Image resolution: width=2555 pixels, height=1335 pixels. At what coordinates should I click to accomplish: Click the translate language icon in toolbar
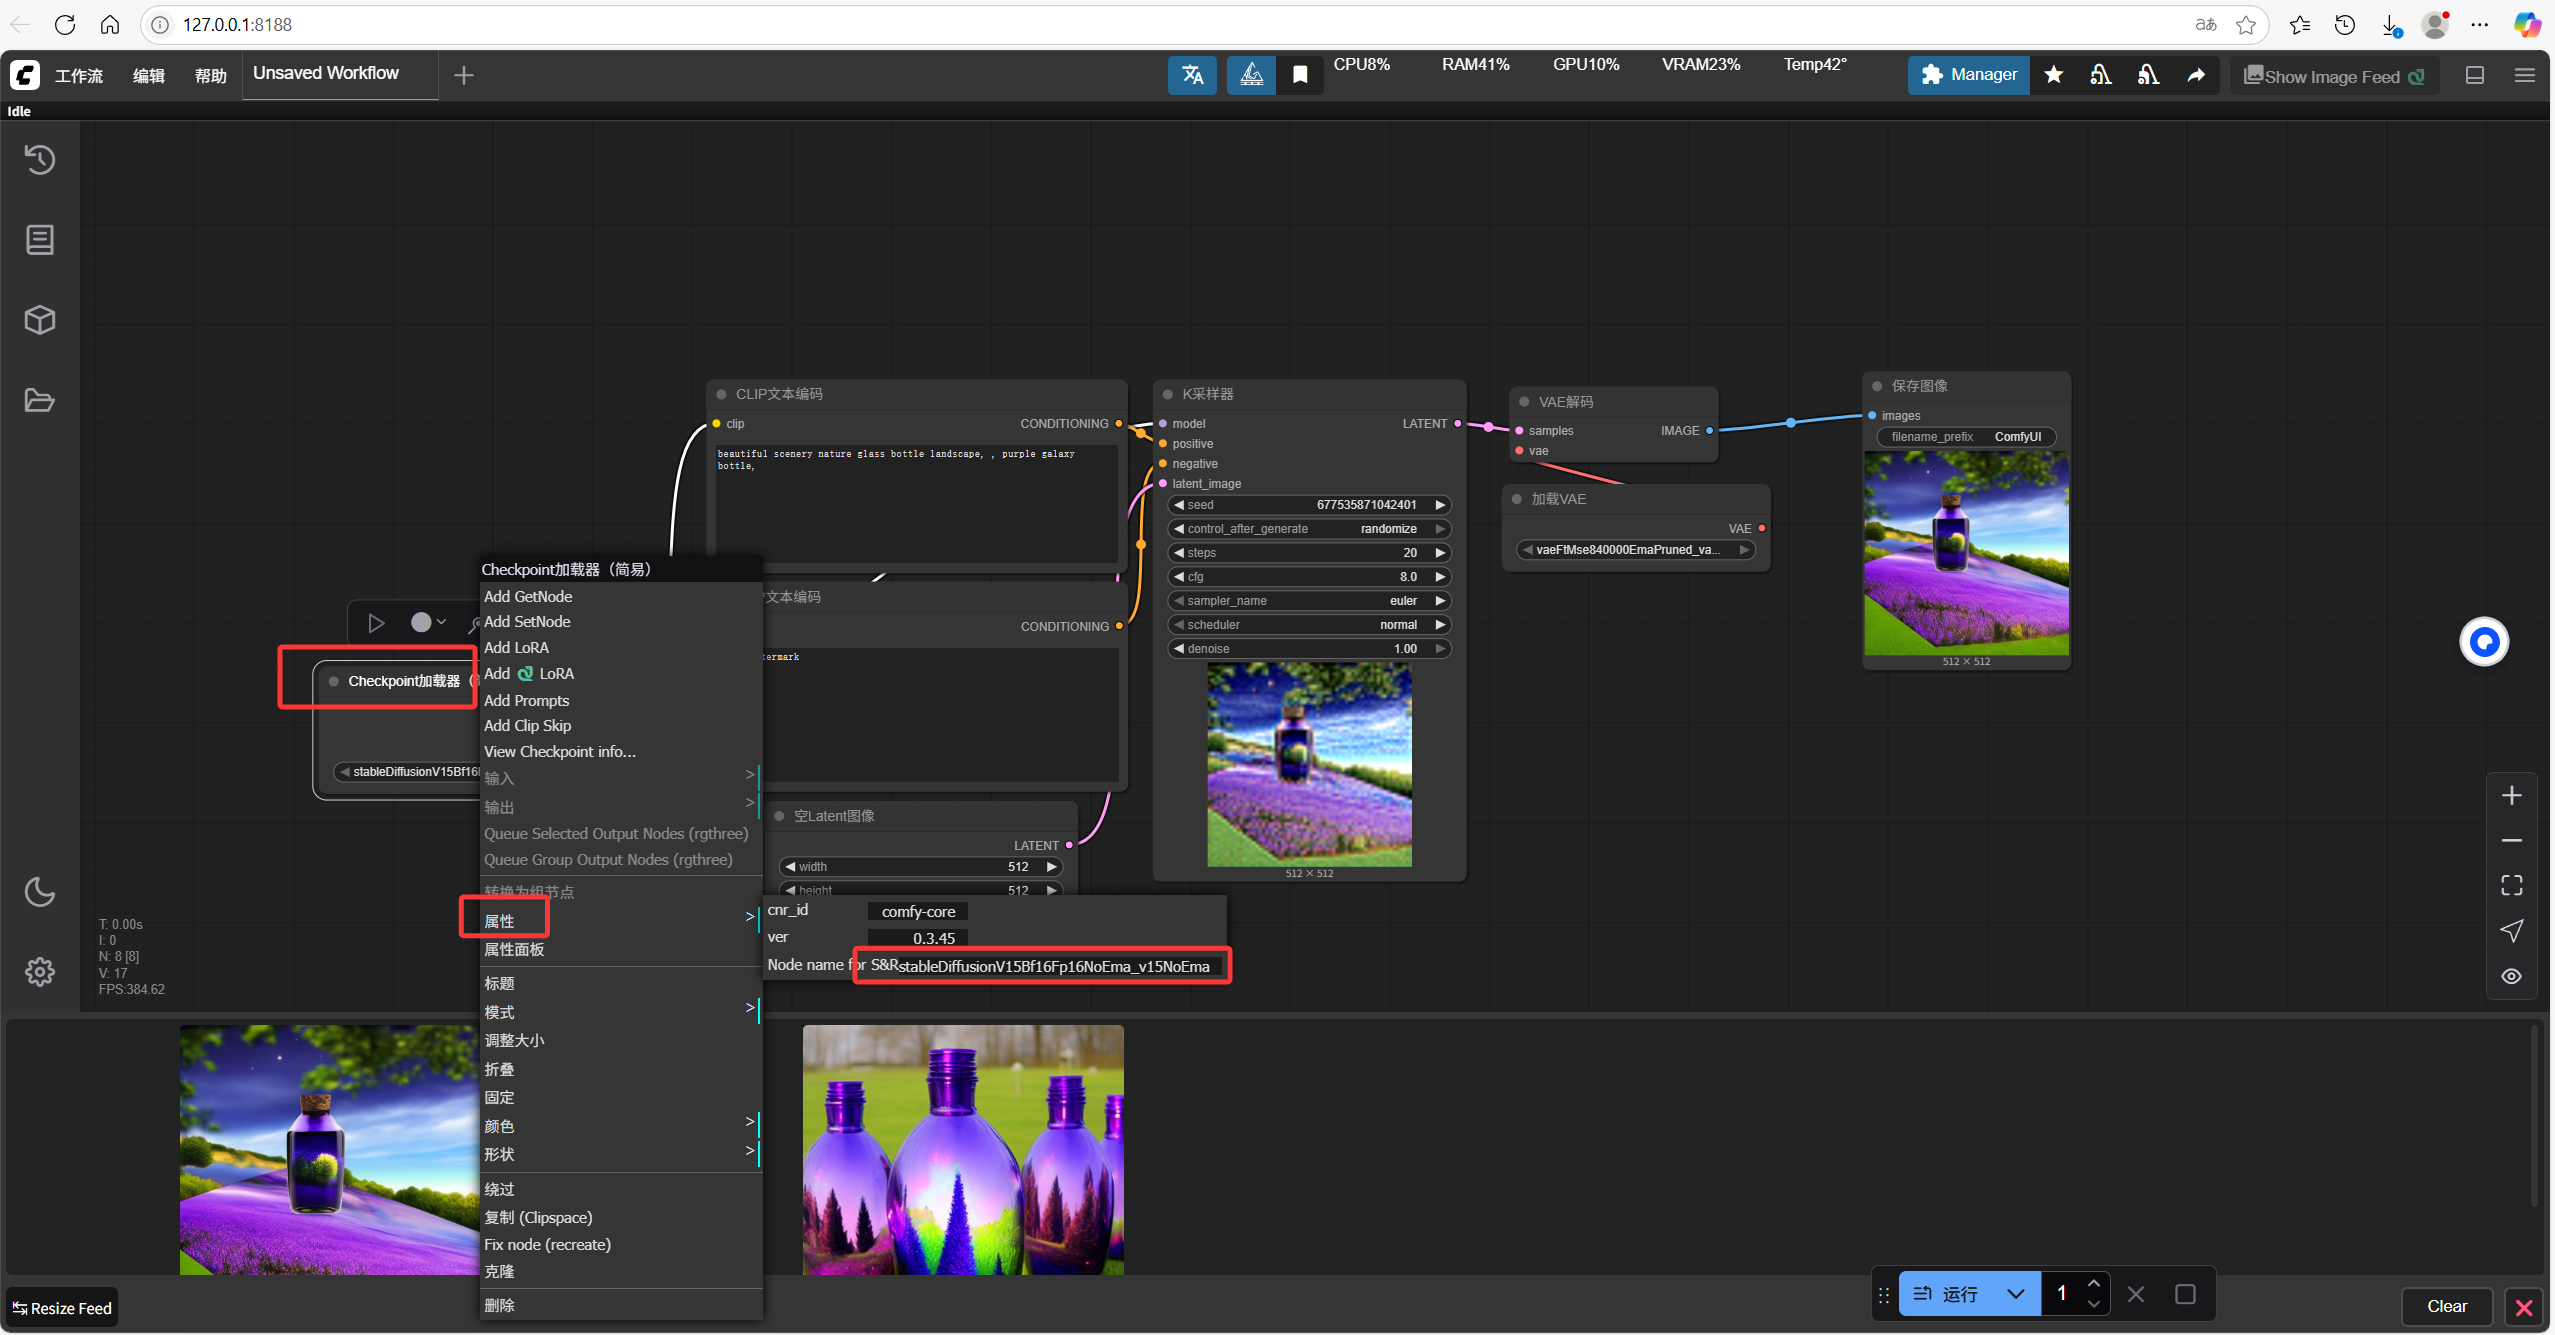coord(1192,75)
